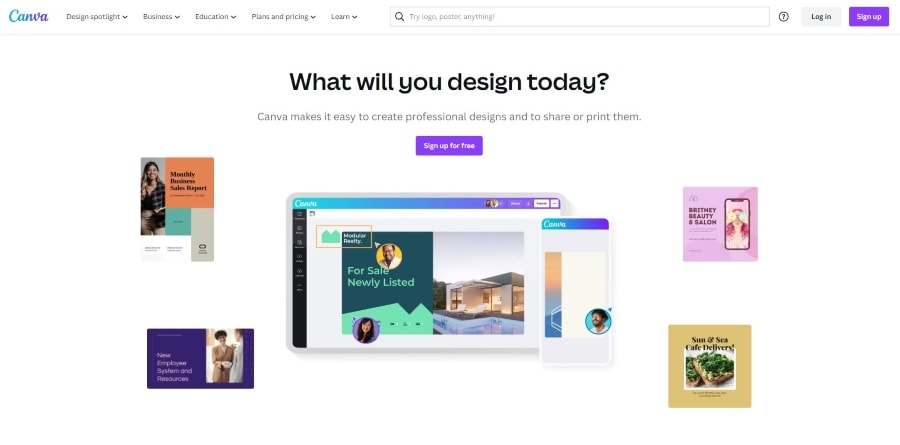Viewport: 900px width, 445px height.
Task: Click the purple Sign up header button
Action: 869,17
